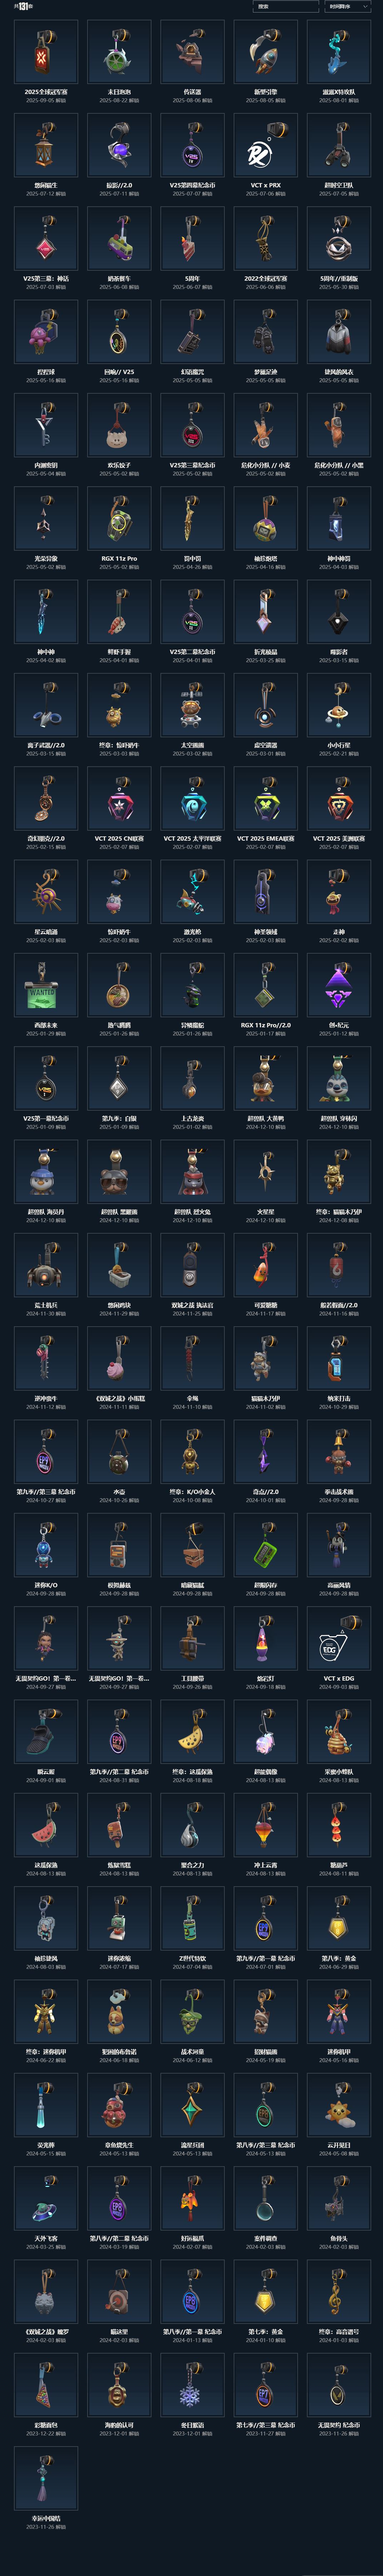Select the 回响// V25 charm

pos(119,332)
